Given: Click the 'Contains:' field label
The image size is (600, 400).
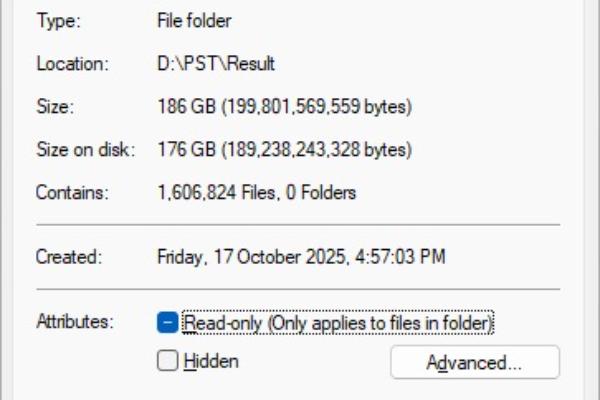Looking at the screenshot, I should click(x=72, y=192).
